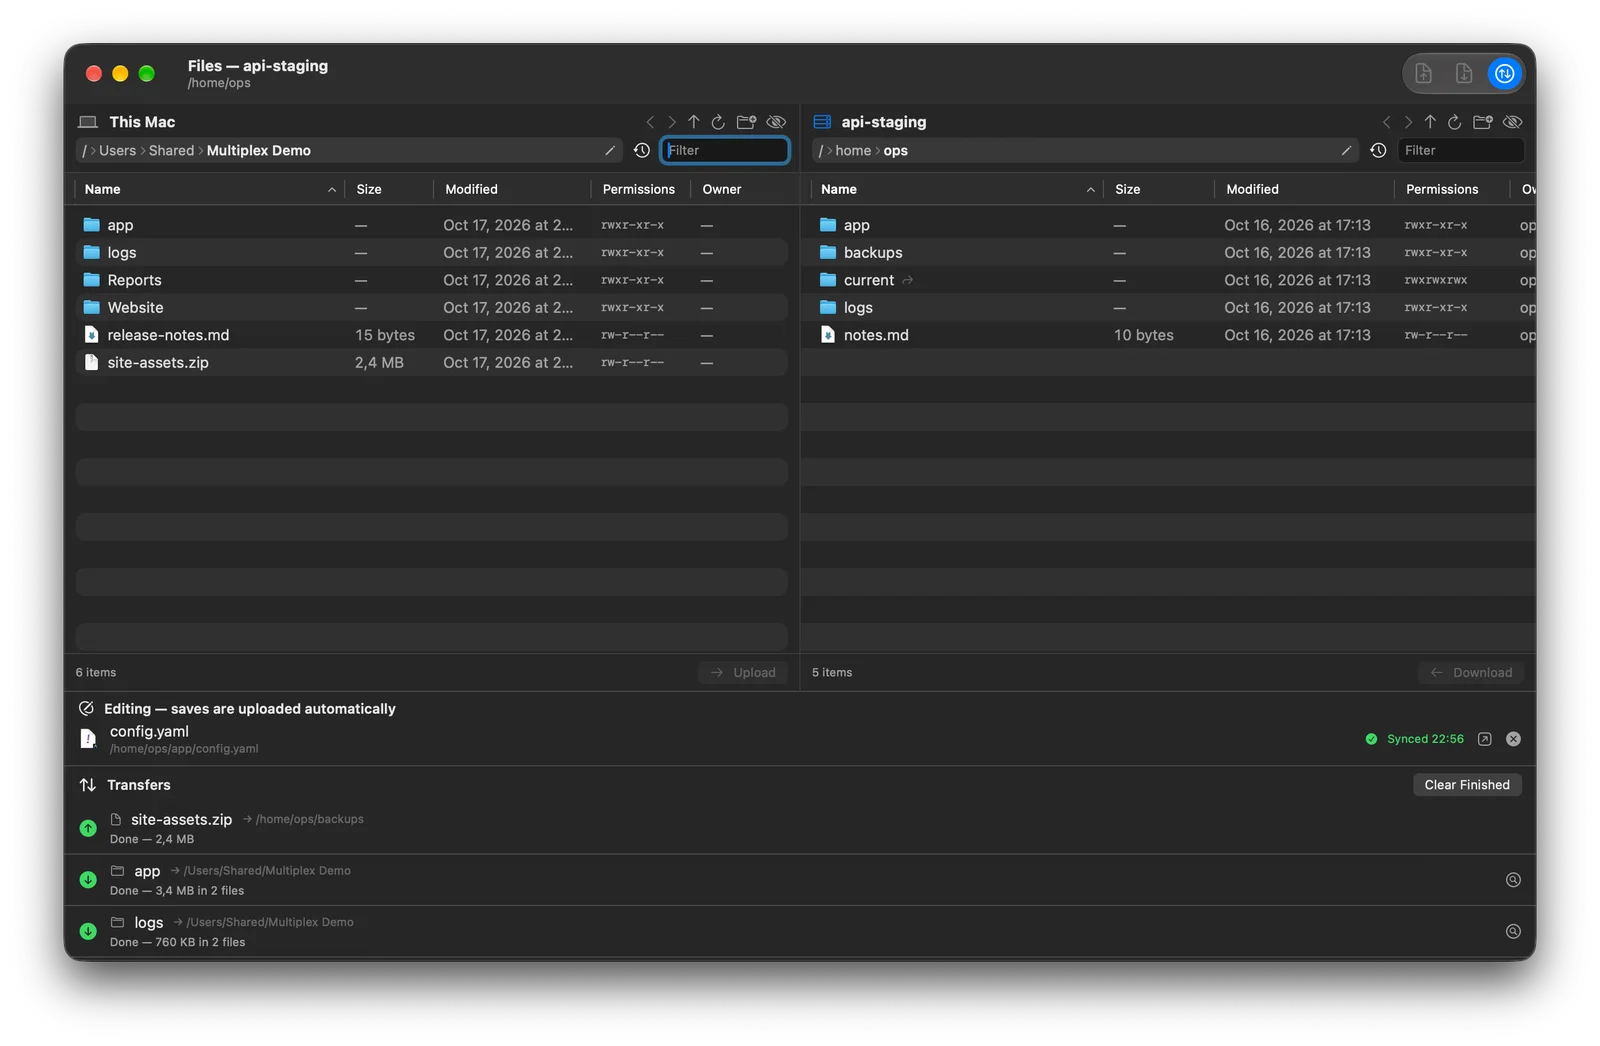
Task: Toggle hidden files in api-staging pane
Action: (x=1512, y=122)
